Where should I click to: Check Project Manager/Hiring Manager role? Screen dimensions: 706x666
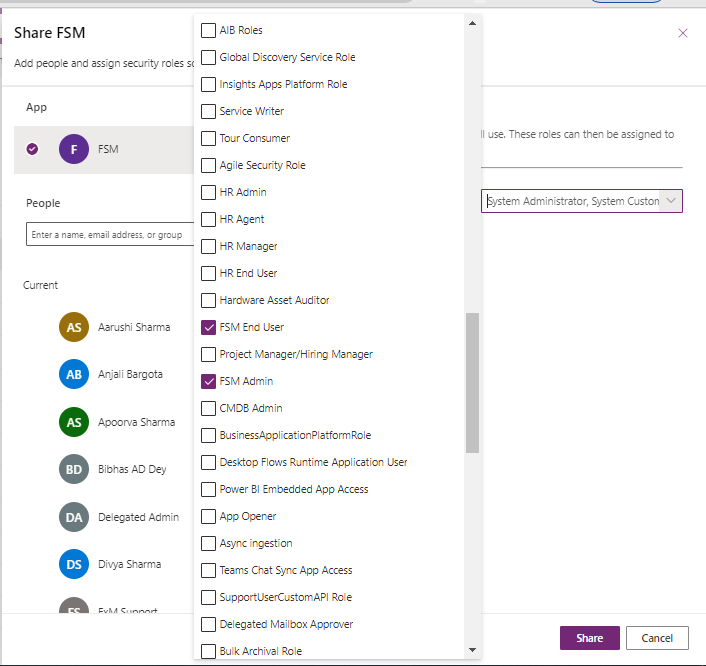tap(208, 354)
